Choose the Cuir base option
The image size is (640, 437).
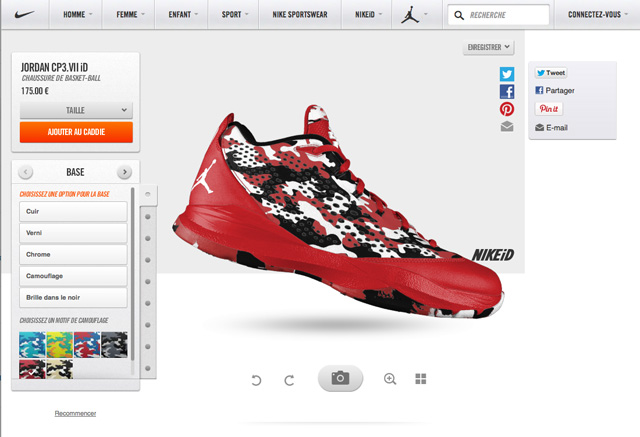coord(73,211)
